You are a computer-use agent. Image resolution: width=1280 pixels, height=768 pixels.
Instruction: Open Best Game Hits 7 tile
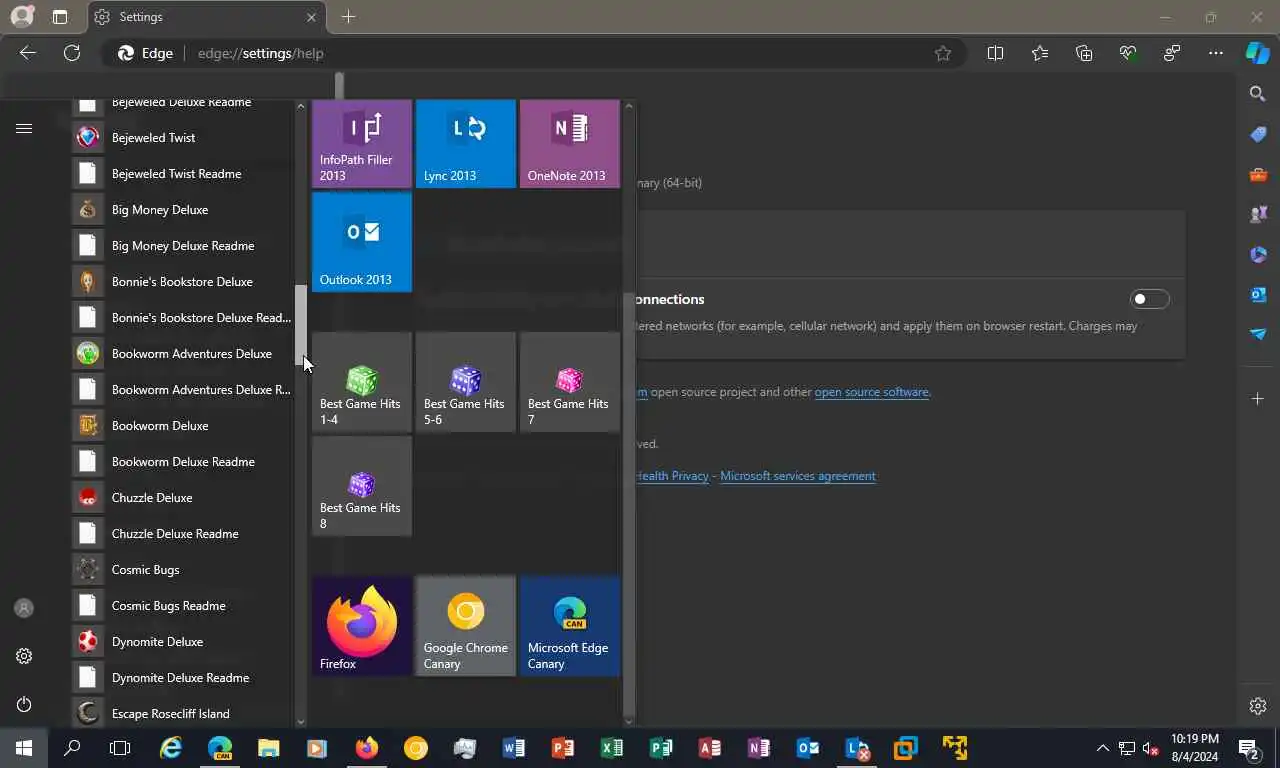(x=570, y=382)
